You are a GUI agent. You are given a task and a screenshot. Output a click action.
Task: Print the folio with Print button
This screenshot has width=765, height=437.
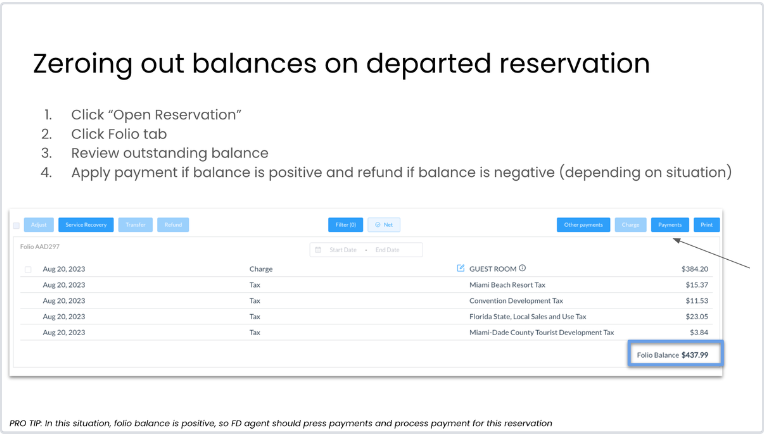706,225
